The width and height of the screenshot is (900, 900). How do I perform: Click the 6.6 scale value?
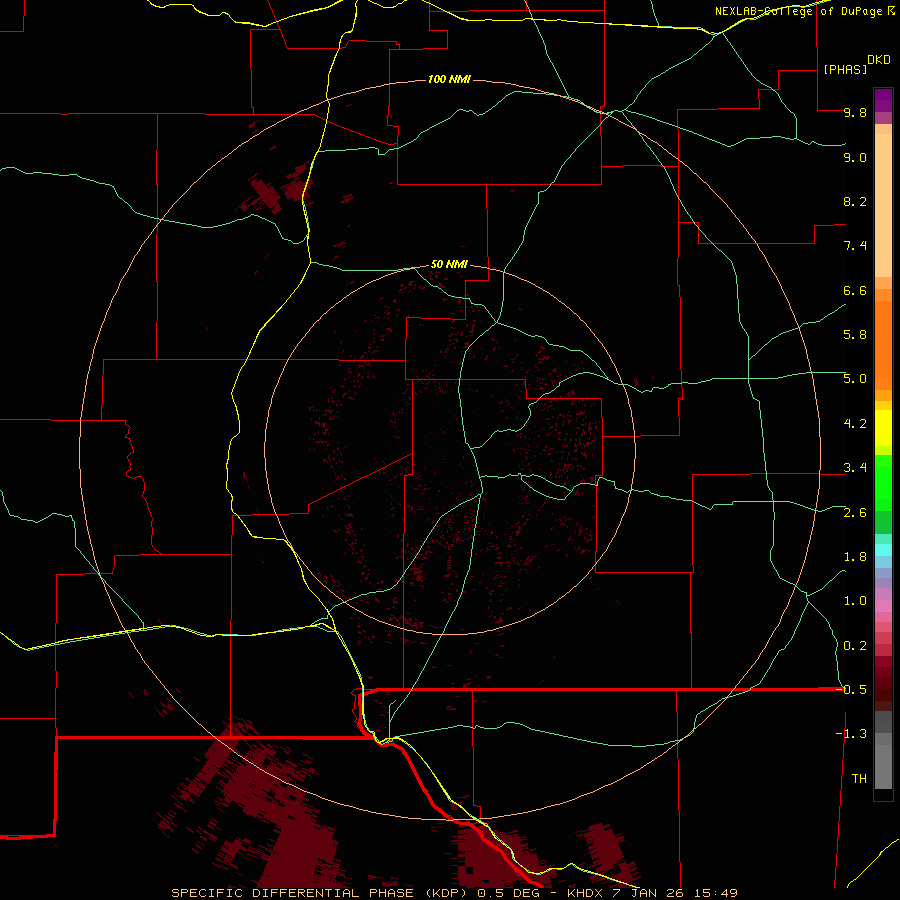855,290
